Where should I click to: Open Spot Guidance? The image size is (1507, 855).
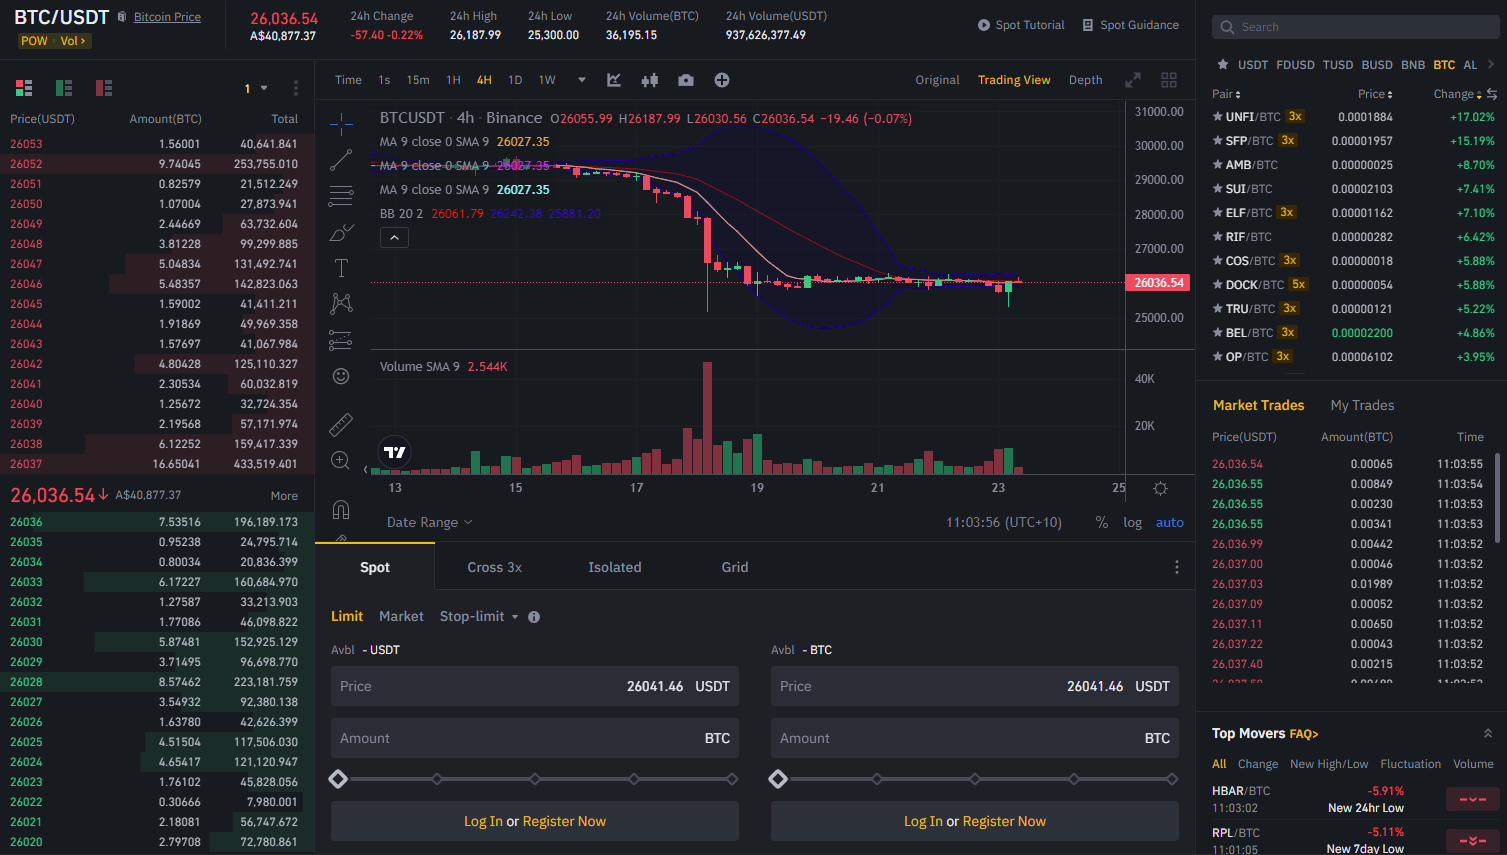[1130, 25]
